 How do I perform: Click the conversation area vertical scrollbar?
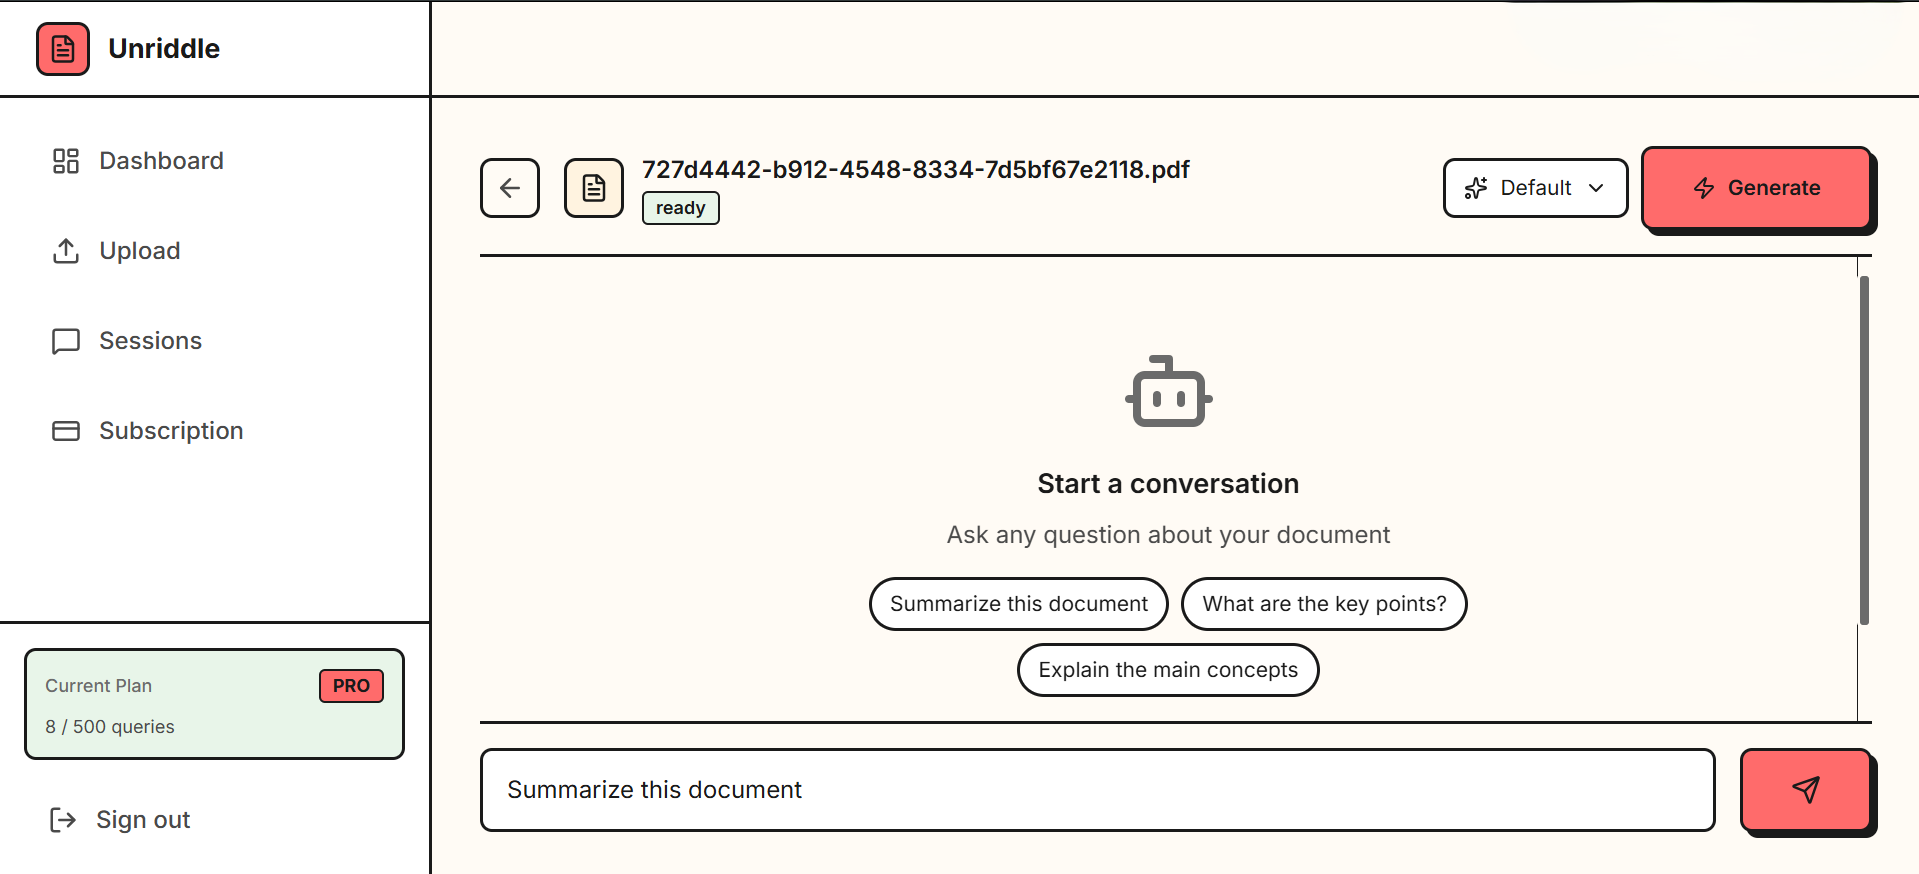click(1864, 450)
